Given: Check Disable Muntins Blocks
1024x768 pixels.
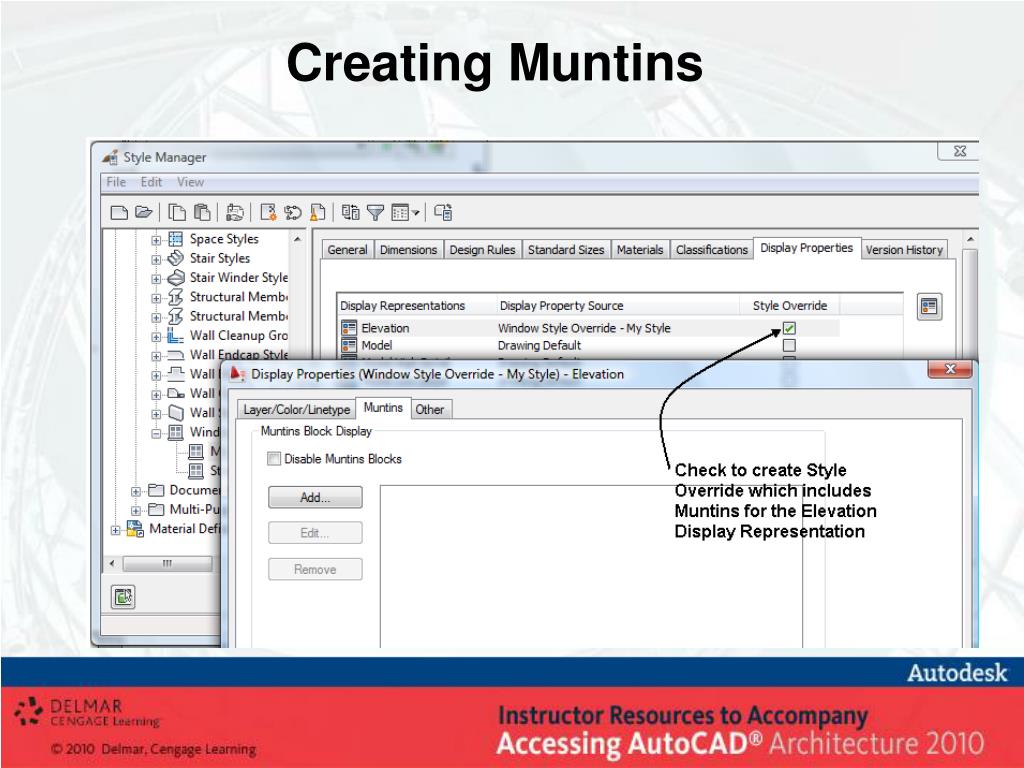Looking at the screenshot, I should (274, 459).
